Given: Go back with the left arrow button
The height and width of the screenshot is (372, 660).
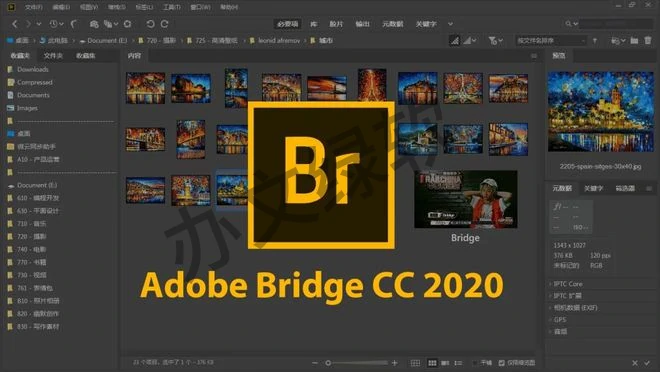Looking at the screenshot, I should 15,24.
